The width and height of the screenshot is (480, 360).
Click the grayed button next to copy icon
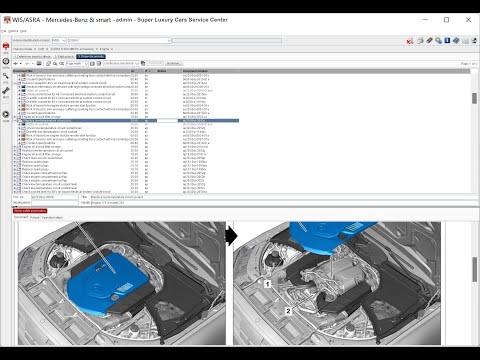coord(155,63)
